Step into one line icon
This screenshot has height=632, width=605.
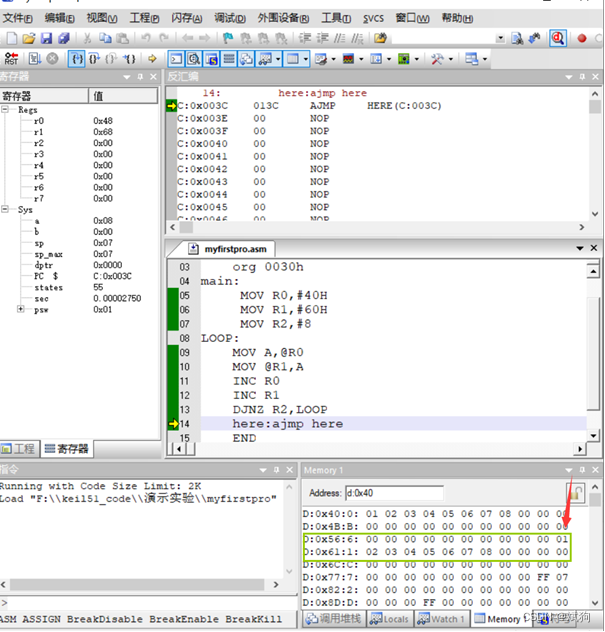click(x=77, y=59)
